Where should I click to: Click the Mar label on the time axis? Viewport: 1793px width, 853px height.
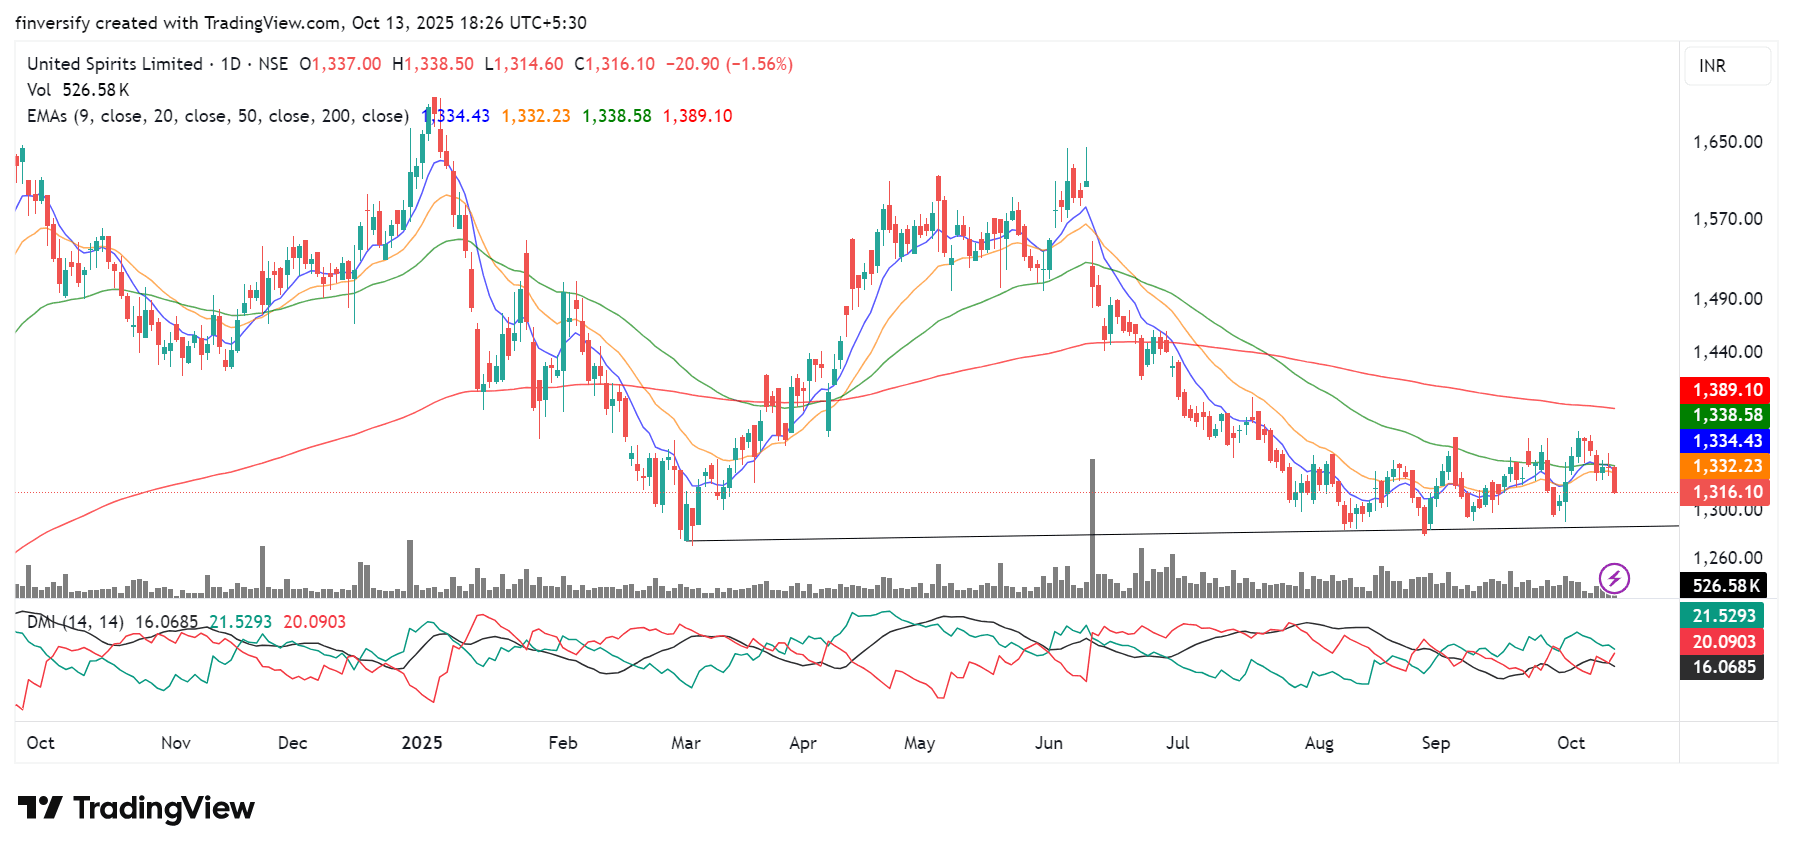coord(686,743)
